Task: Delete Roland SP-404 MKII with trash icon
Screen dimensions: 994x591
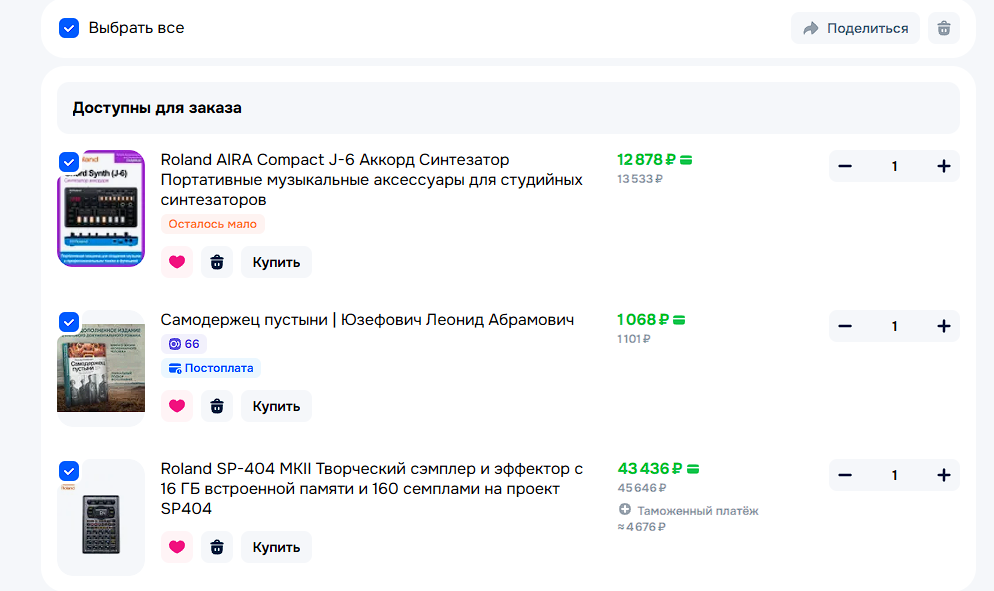Action: tap(217, 547)
